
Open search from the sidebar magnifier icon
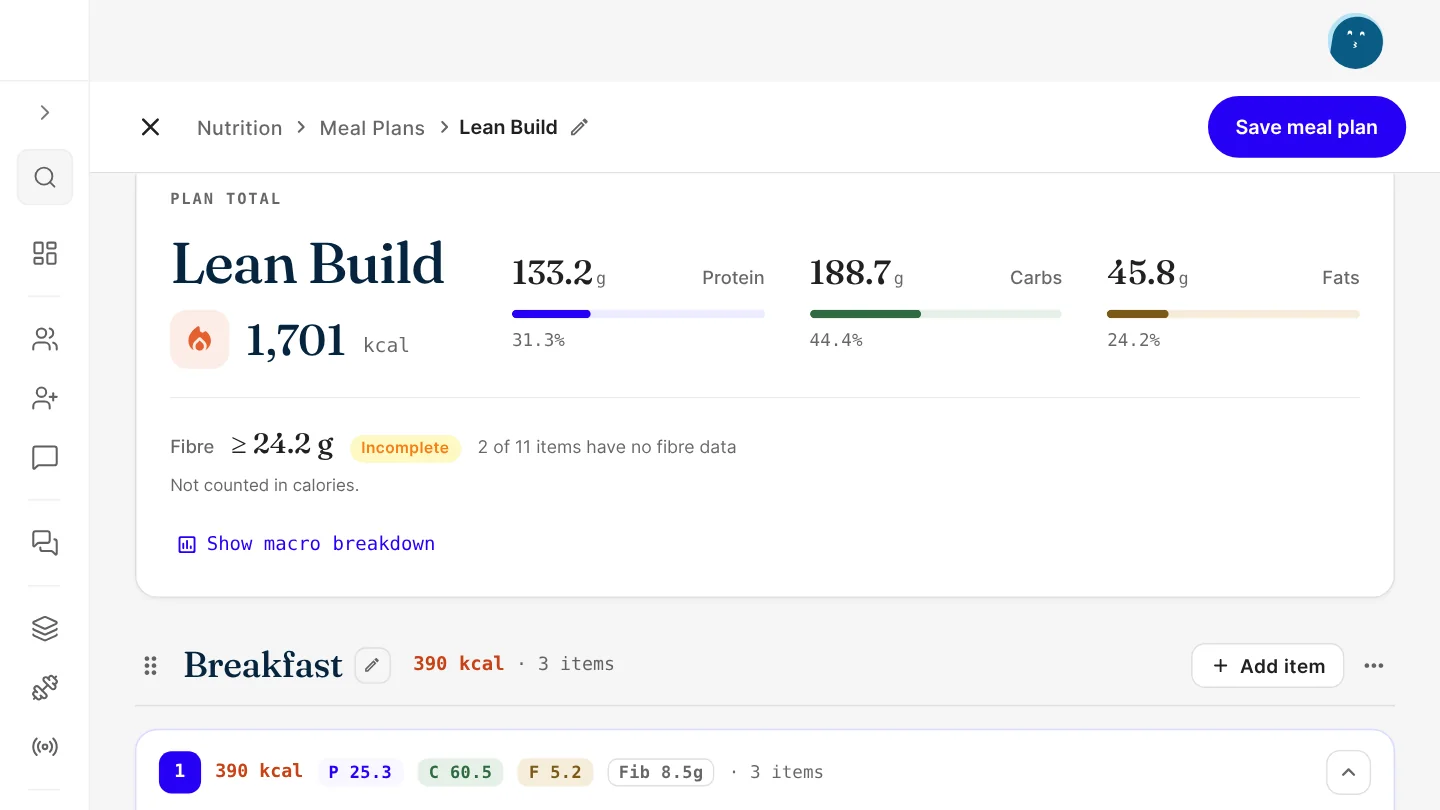pyautogui.click(x=45, y=177)
